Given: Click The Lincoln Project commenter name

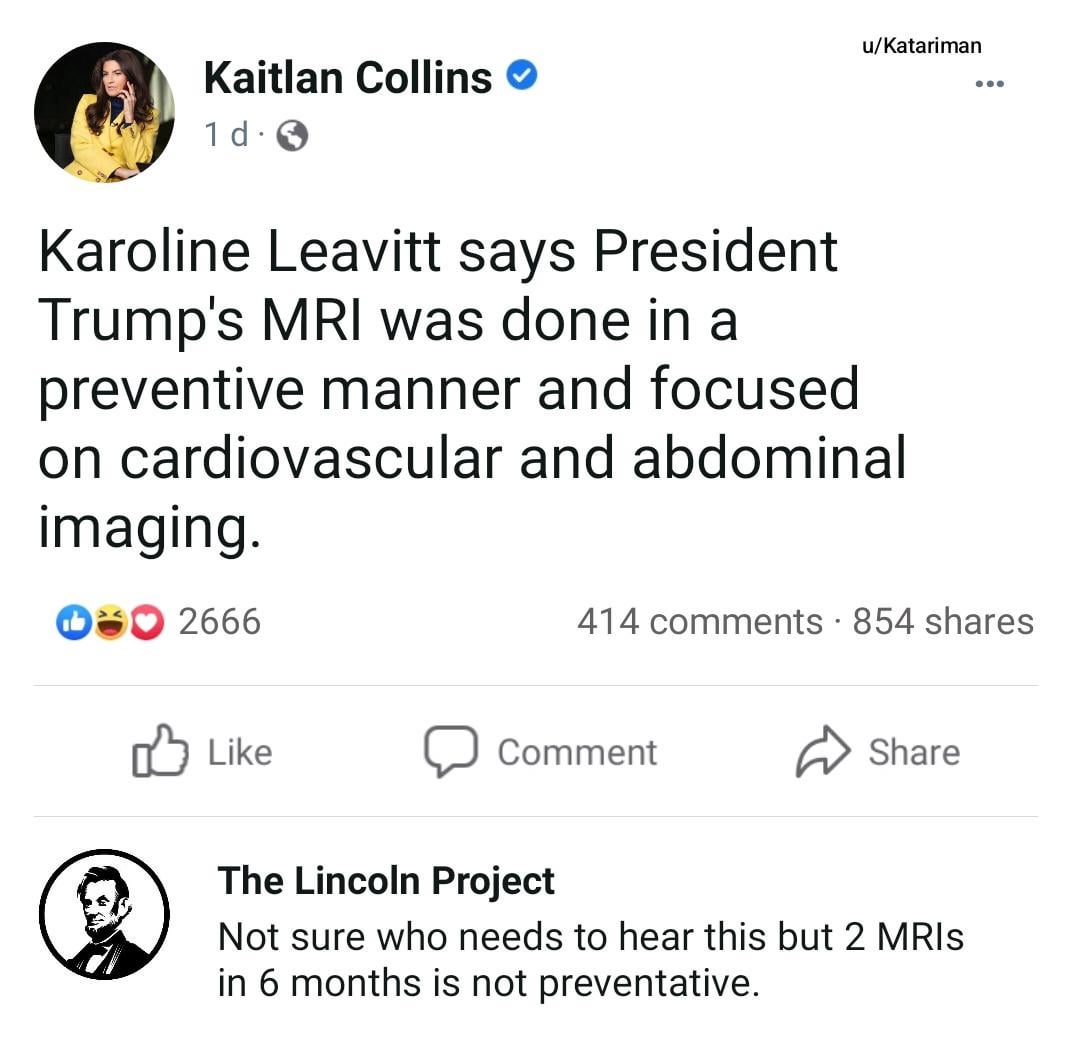Looking at the screenshot, I should click(386, 880).
